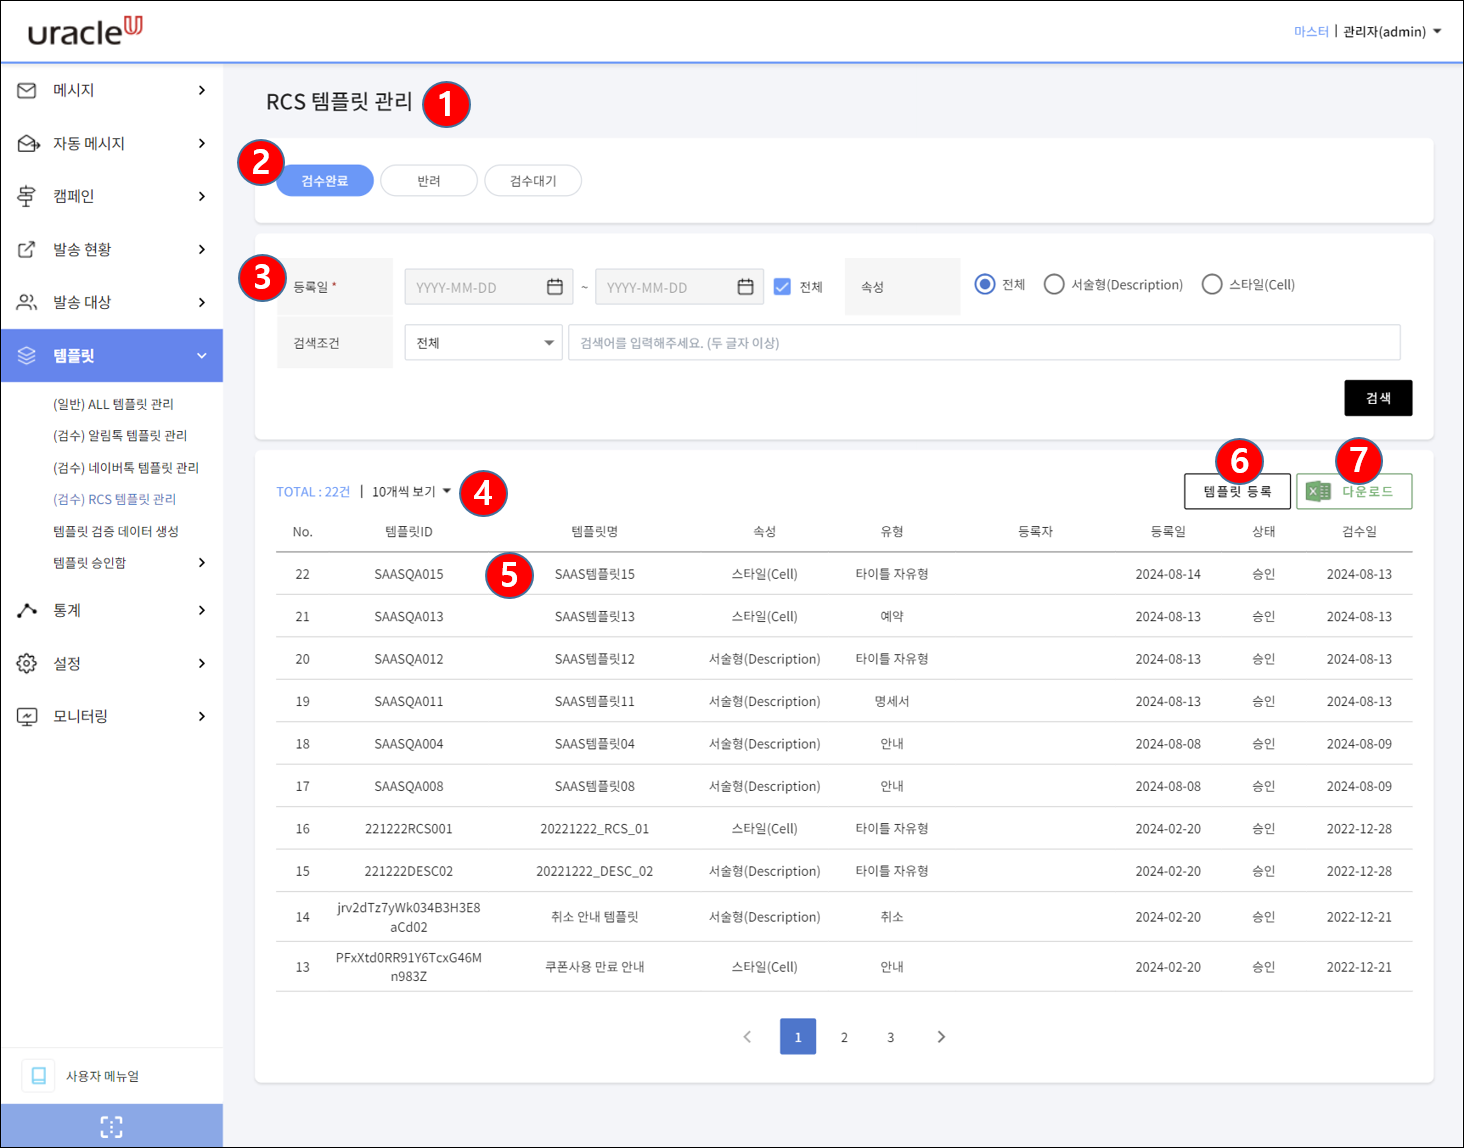Click the 템플릿ID column header
The height and width of the screenshot is (1148, 1464).
[x=409, y=531]
